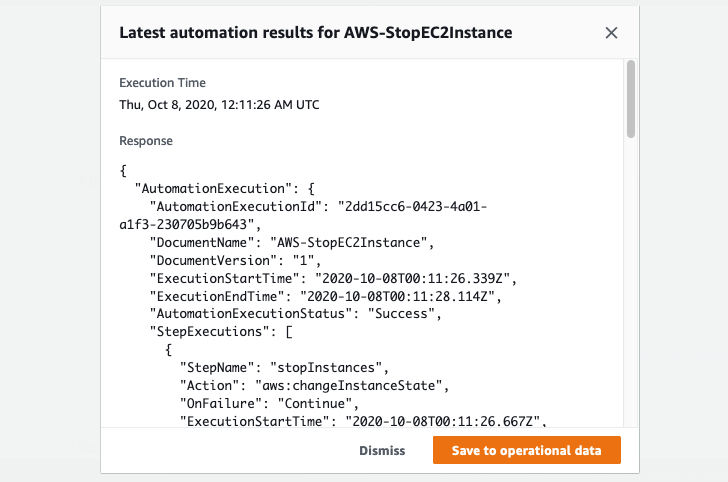Close the automation results dialog
Screen dimensions: 728x482
coord(611,33)
